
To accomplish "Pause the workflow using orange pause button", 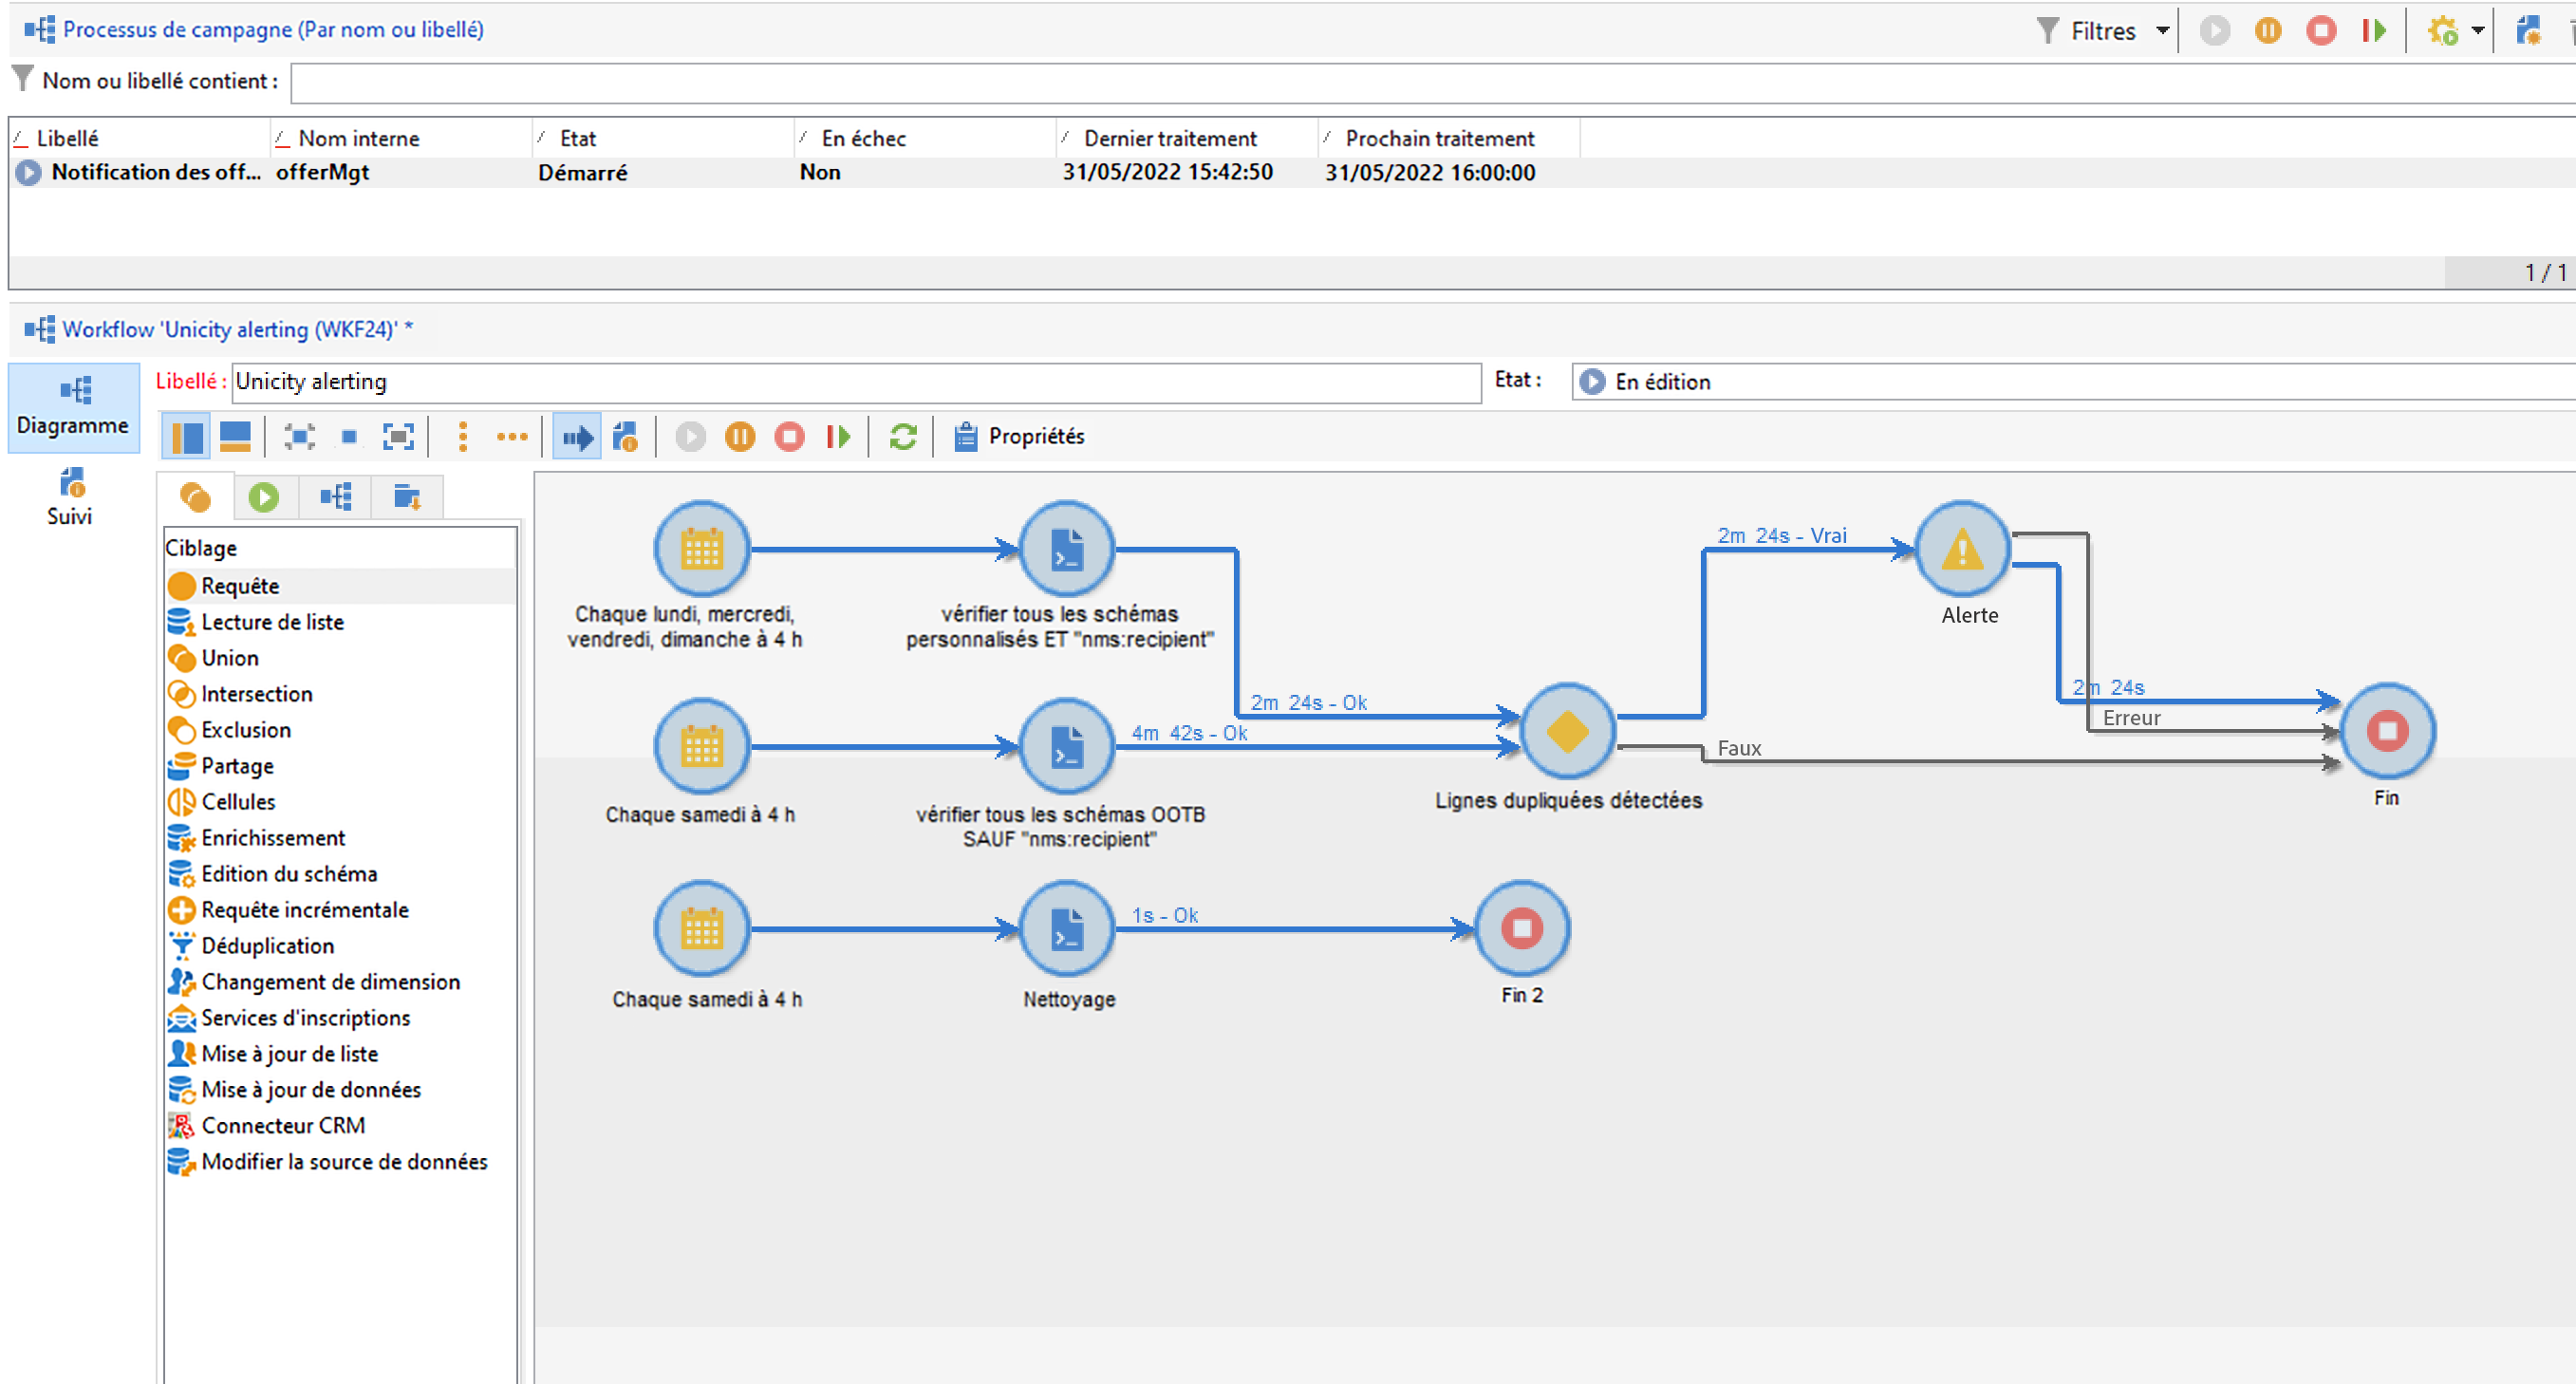I will coord(740,437).
